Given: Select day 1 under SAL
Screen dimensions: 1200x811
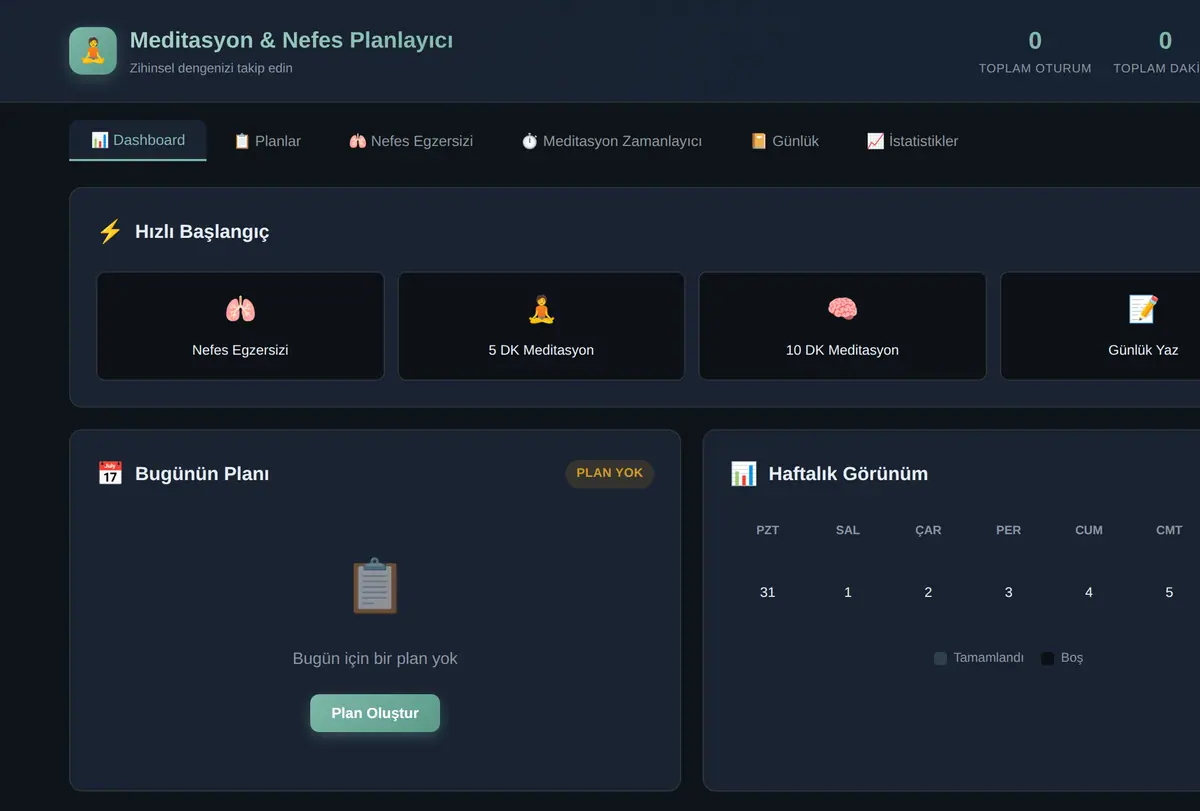Looking at the screenshot, I should tap(848, 592).
